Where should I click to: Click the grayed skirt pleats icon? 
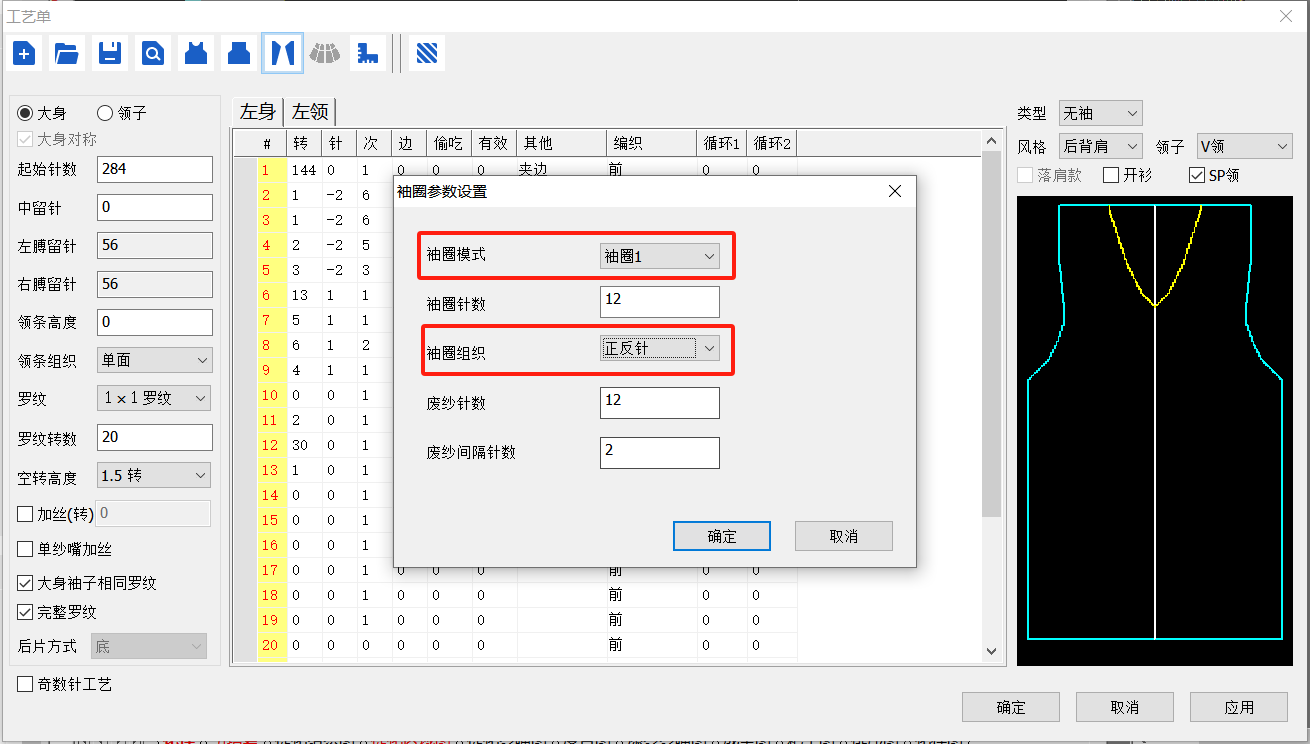tap(325, 53)
